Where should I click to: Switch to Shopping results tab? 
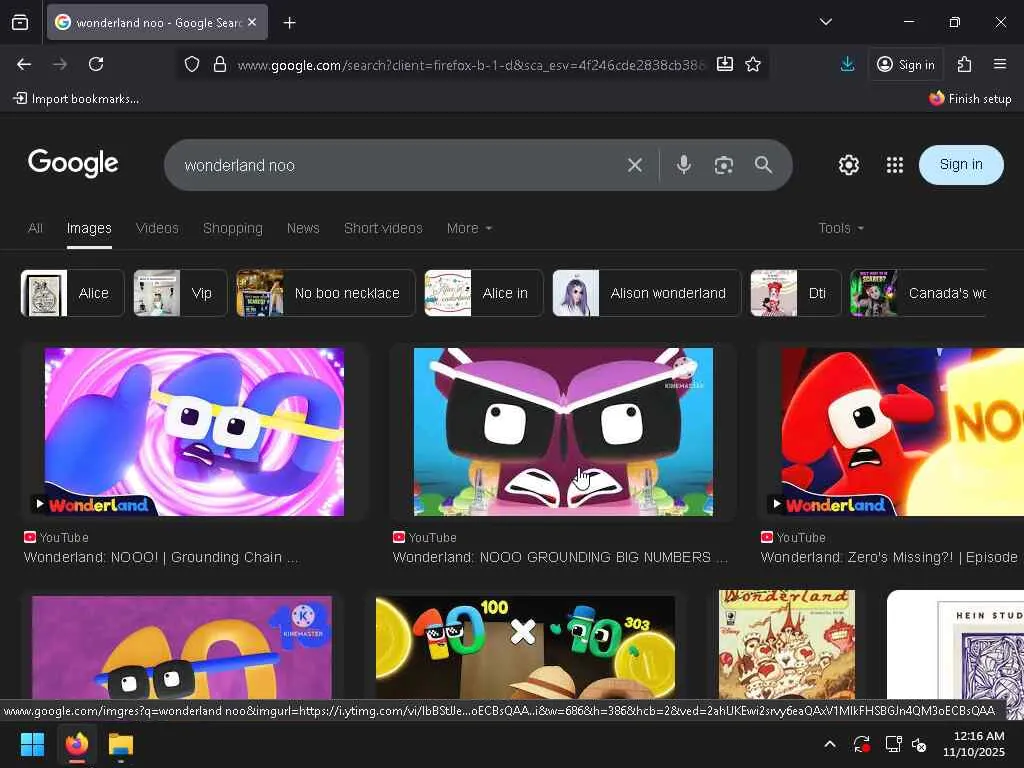(x=232, y=228)
